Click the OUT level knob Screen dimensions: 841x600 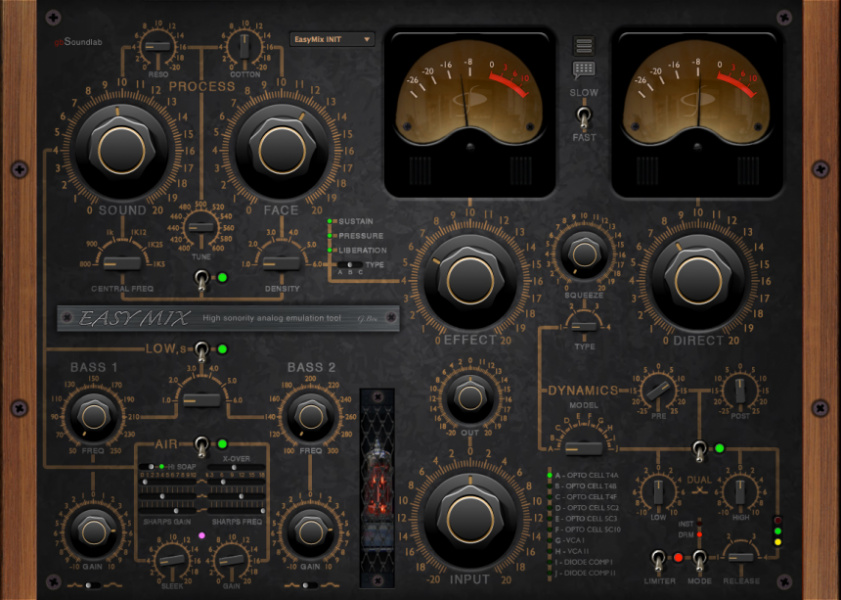pos(470,398)
